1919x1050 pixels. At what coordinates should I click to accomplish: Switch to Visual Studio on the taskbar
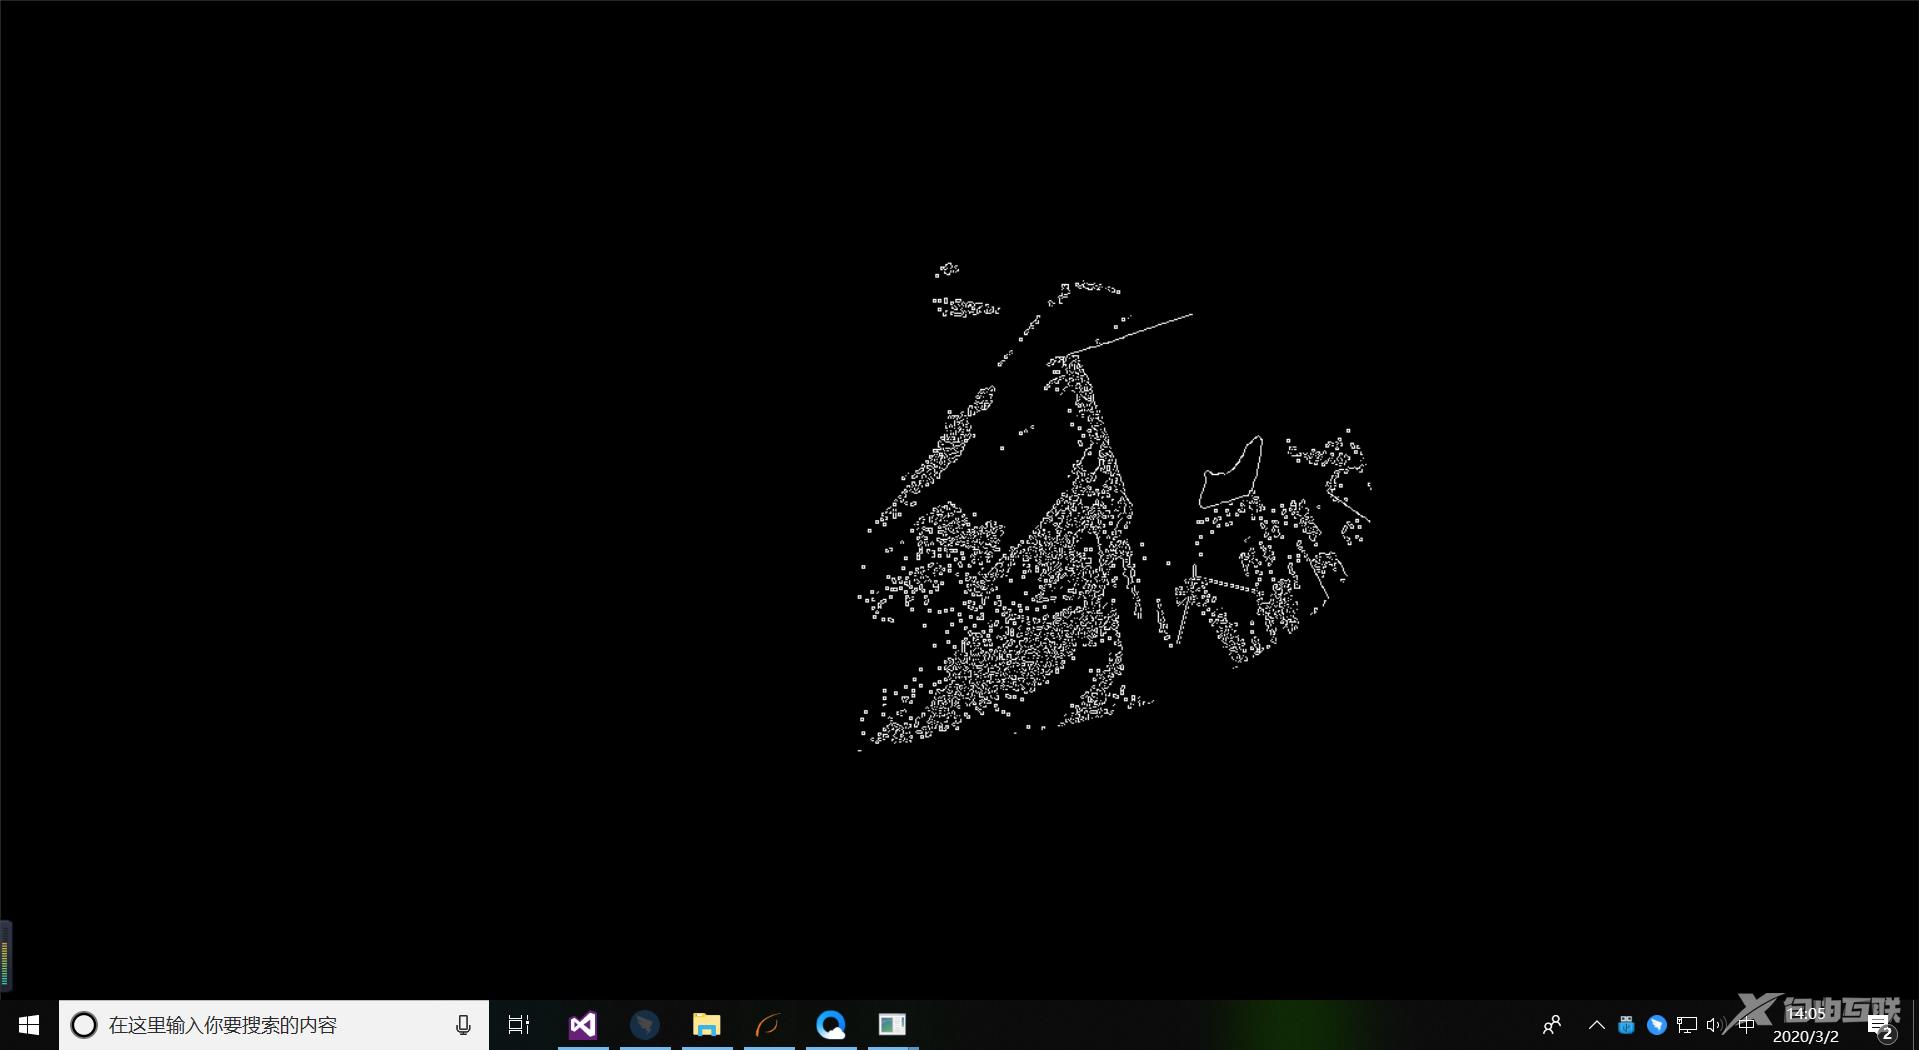(x=583, y=1025)
